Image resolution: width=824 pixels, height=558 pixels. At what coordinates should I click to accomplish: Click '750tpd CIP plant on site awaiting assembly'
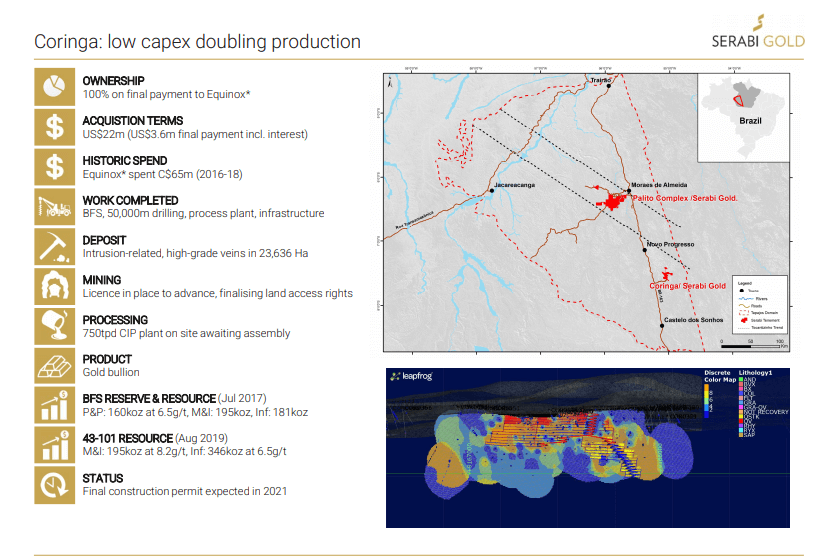coord(187,334)
